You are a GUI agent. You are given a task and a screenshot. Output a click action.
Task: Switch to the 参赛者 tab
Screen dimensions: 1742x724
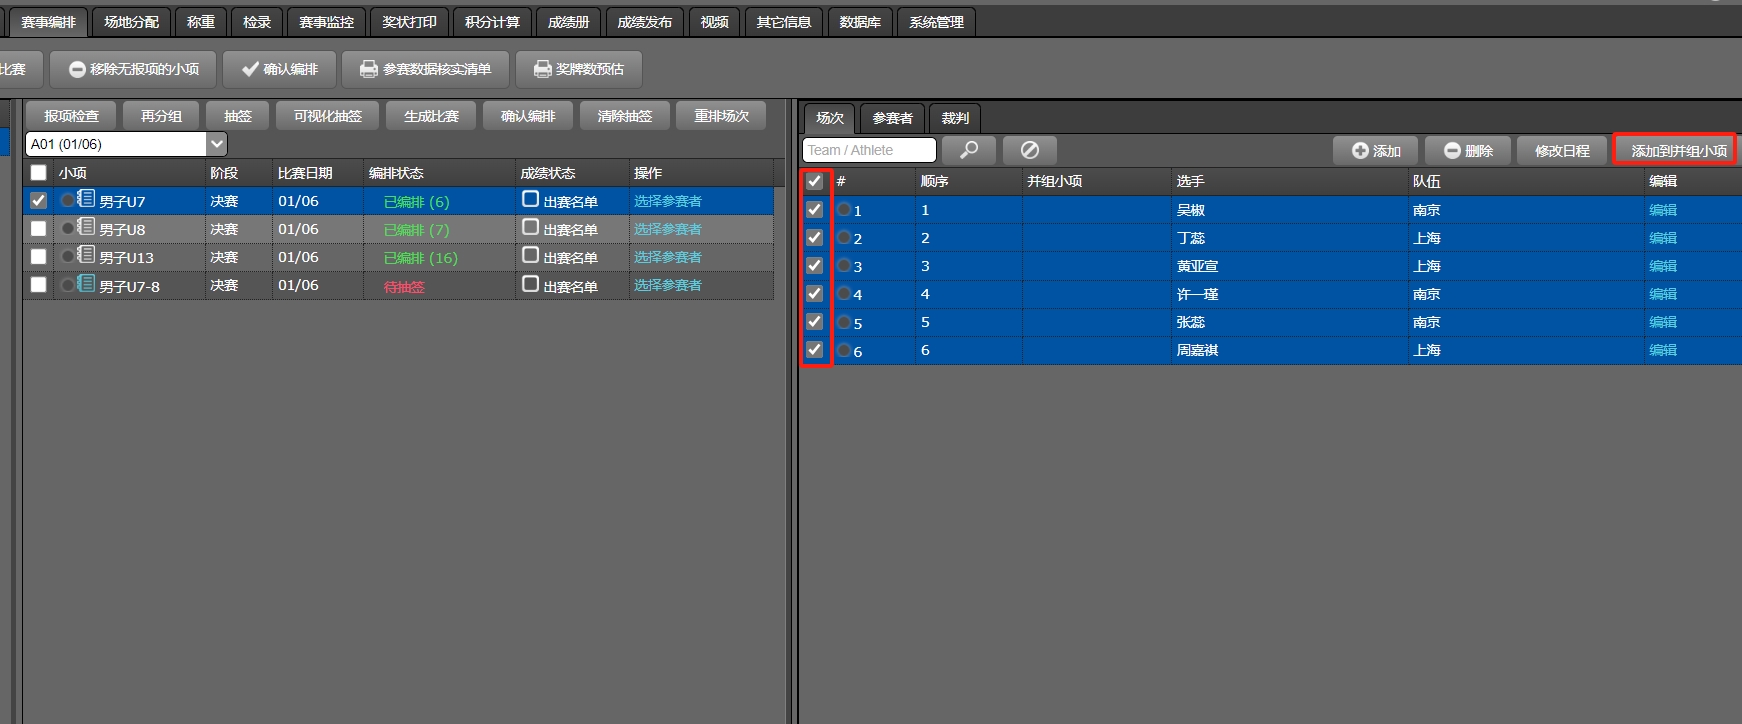[892, 118]
